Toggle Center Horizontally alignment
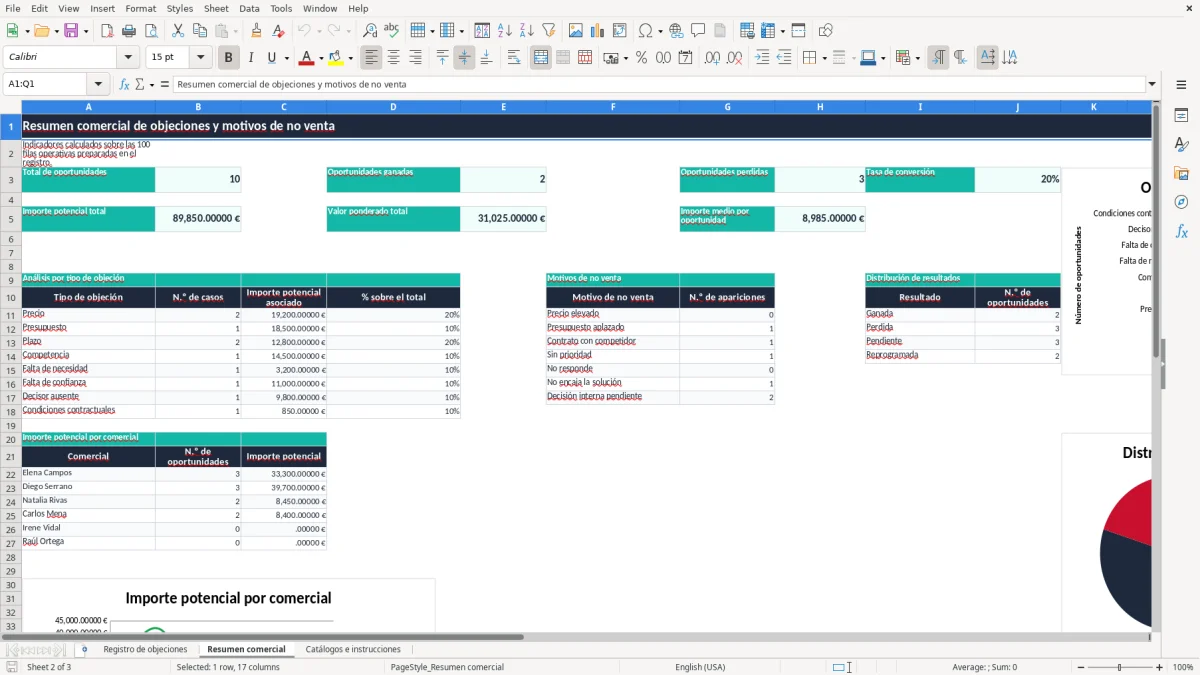Screen dimensions: 1200x675 coord(393,58)
